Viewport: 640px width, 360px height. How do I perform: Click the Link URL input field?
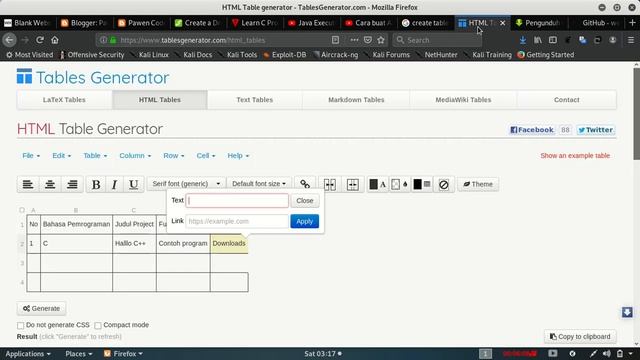point(237,221)
